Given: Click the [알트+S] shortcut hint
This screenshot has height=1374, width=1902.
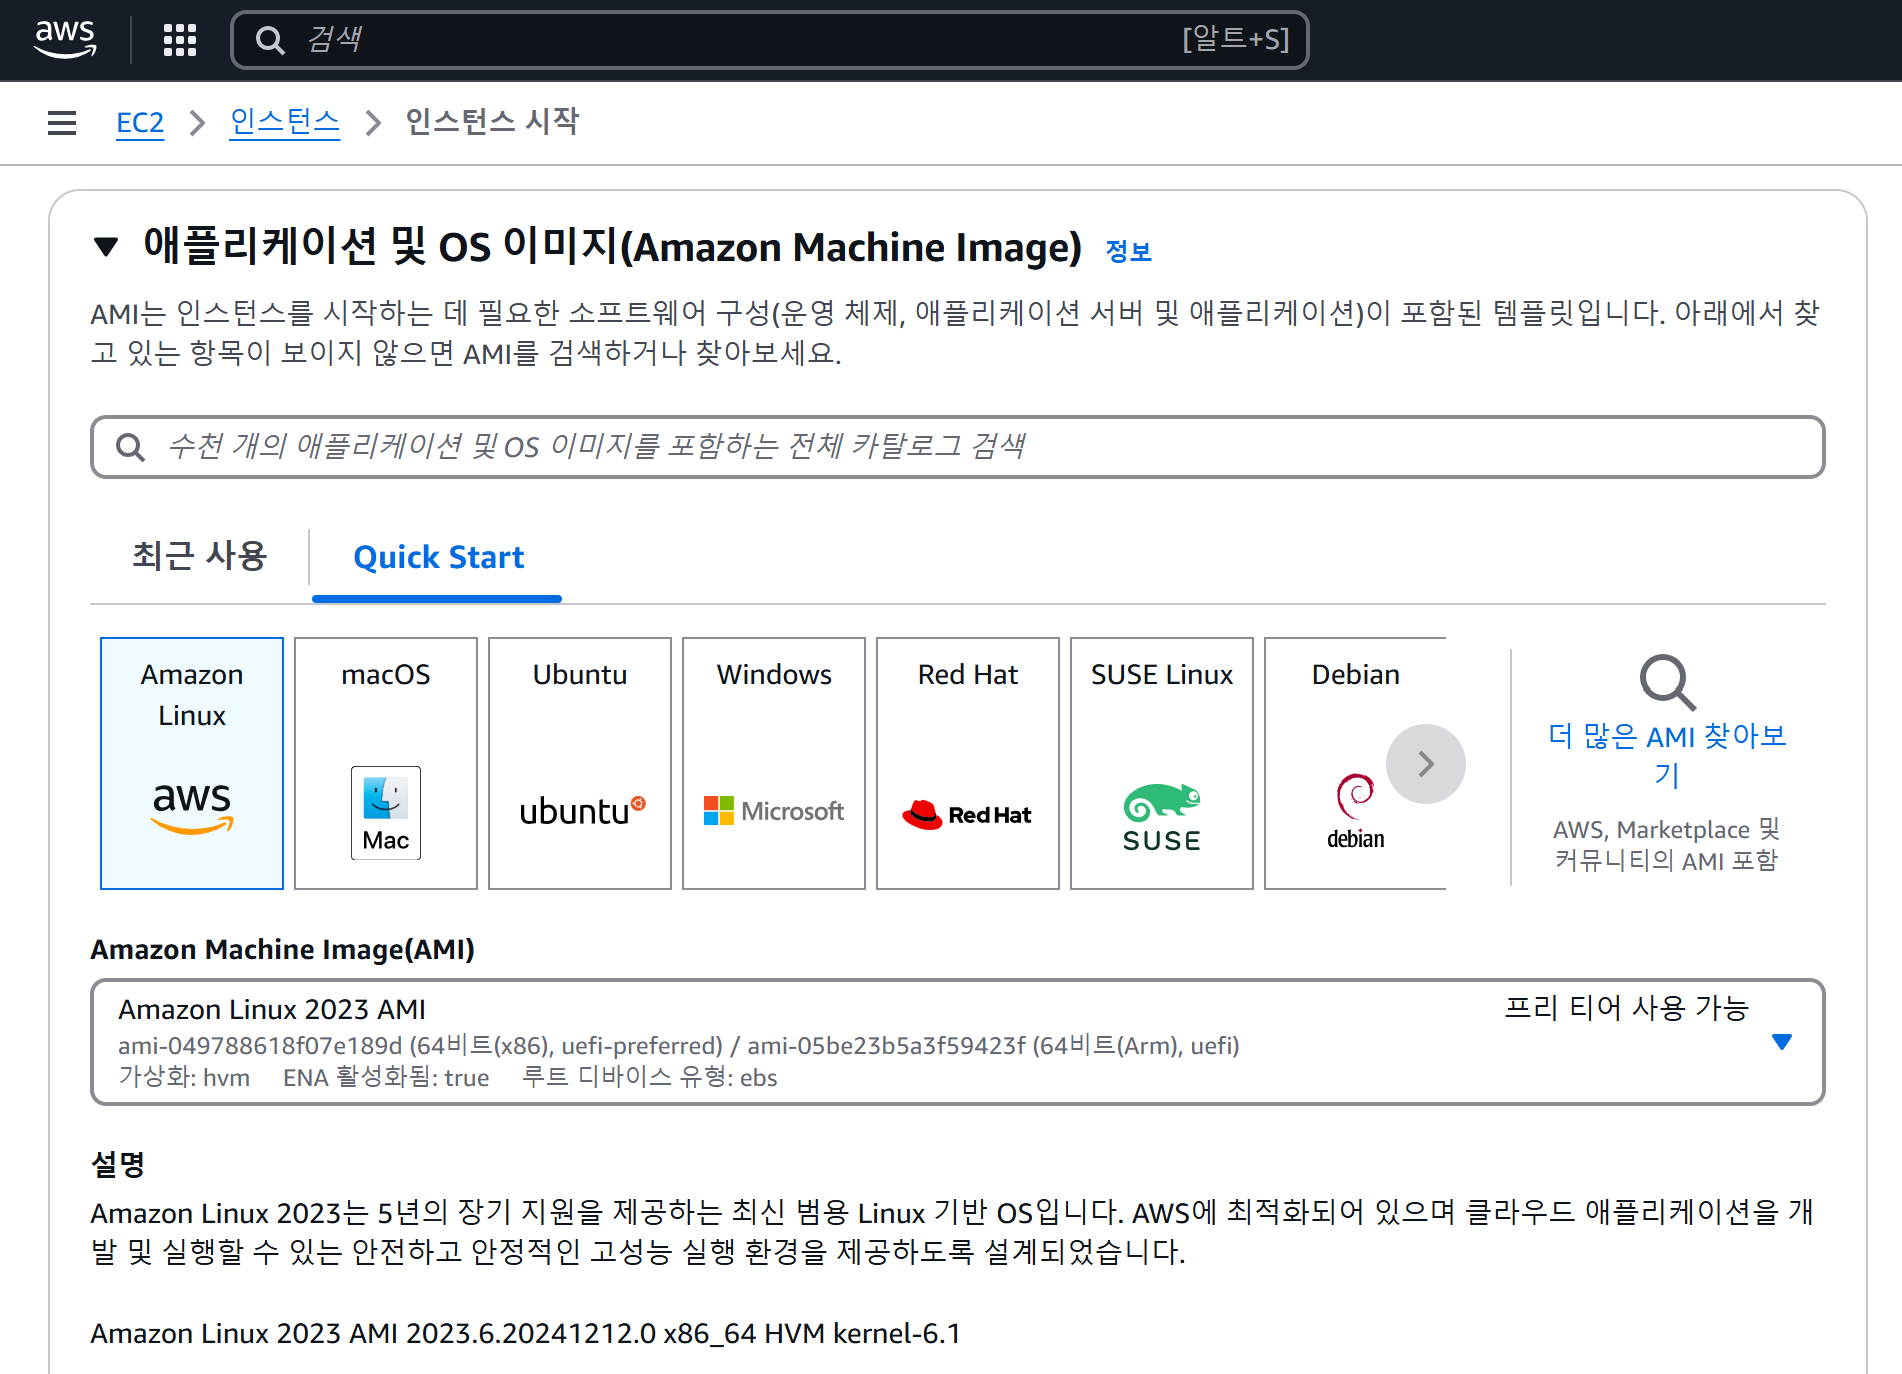Looking at the screenshot, I should coord(1236,39).
